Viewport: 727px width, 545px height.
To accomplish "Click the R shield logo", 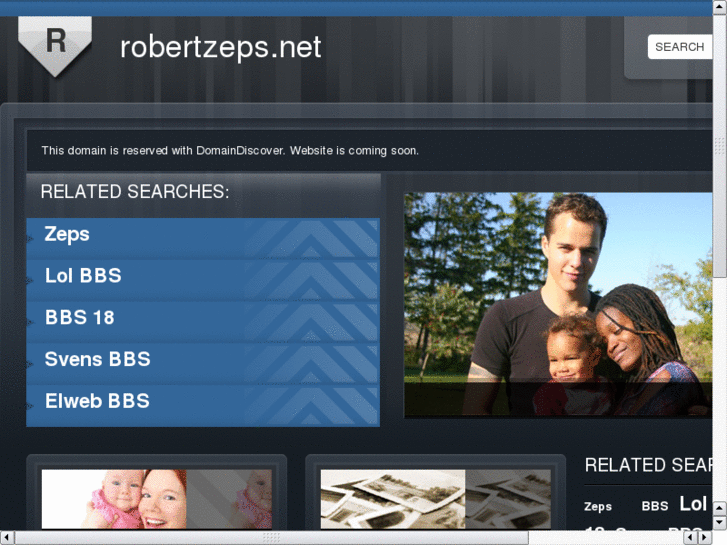I will [55, 46].
